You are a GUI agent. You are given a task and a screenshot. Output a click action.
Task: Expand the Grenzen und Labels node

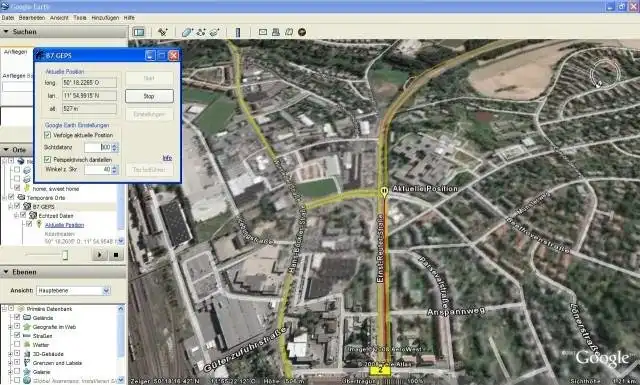(x=10, y=363)
